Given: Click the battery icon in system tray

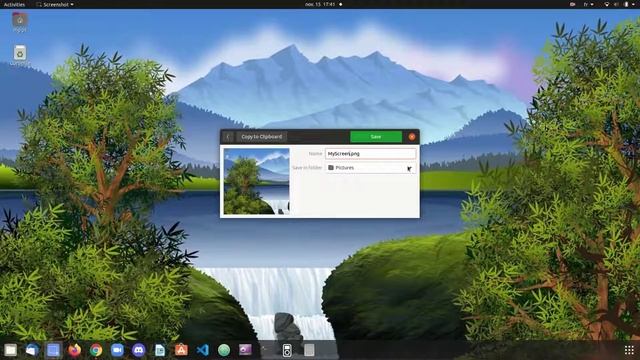Looking at the screenshot, I should (626, 4).
